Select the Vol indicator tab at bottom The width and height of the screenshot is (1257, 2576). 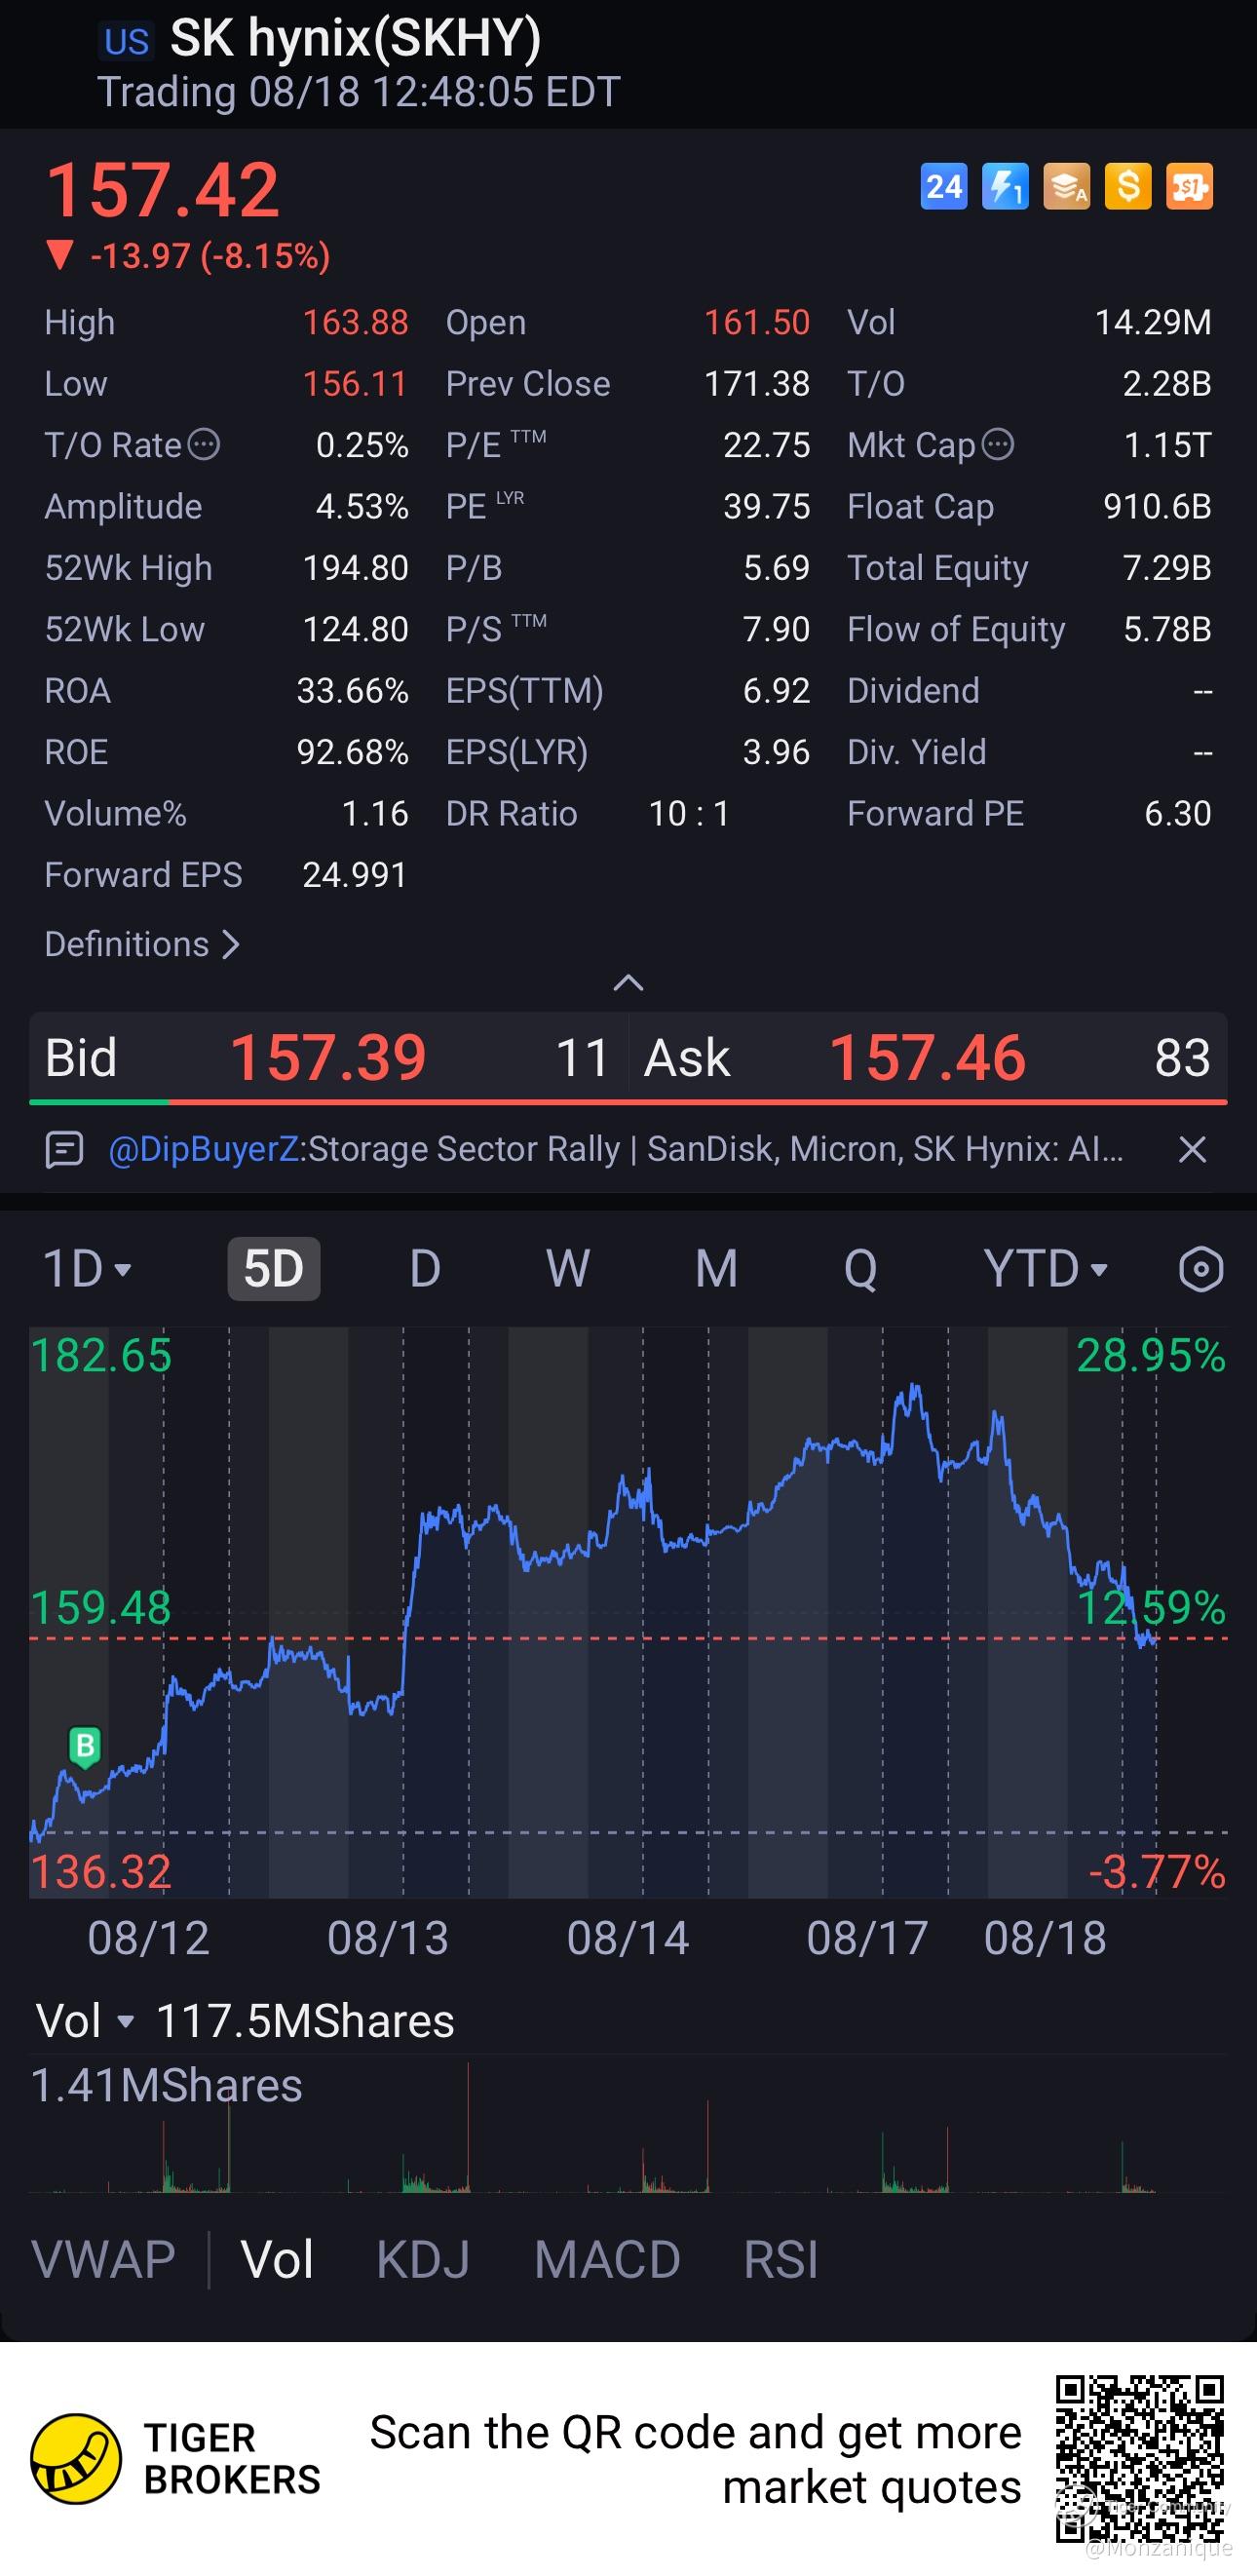(x=277, y=2260)
